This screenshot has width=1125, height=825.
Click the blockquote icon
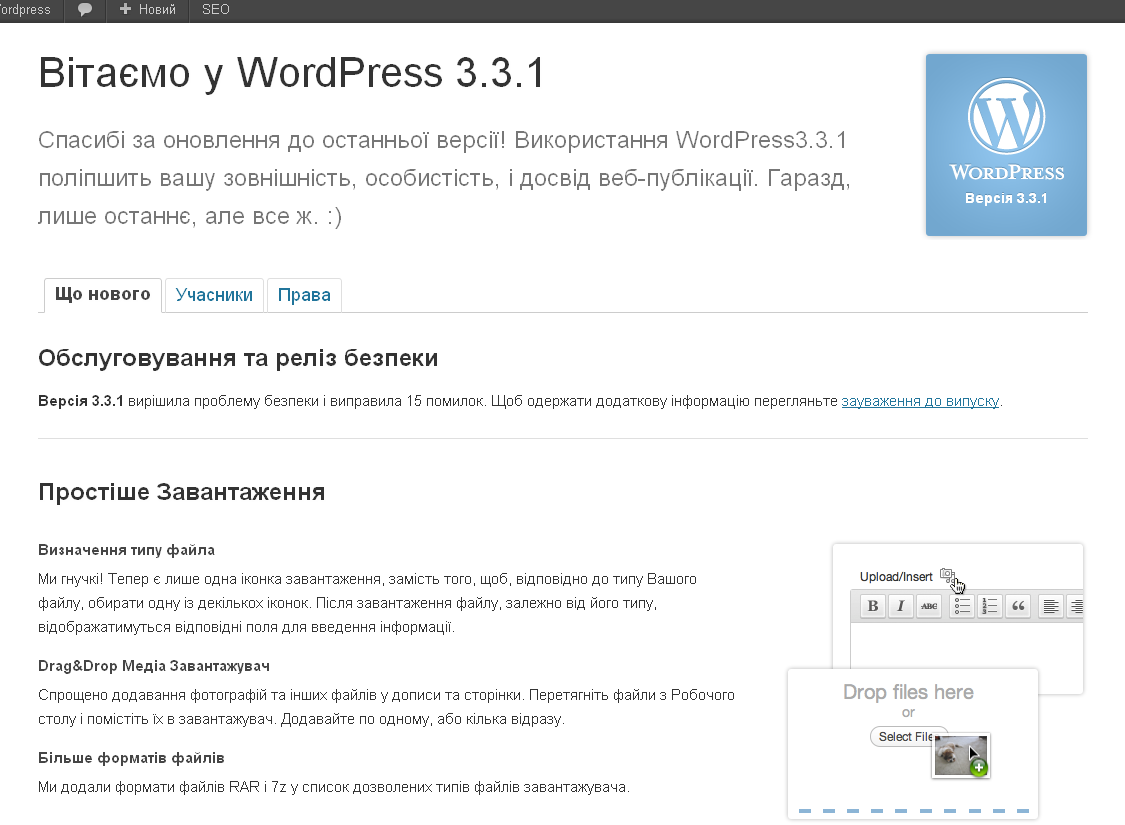(x=1018, y=606)
